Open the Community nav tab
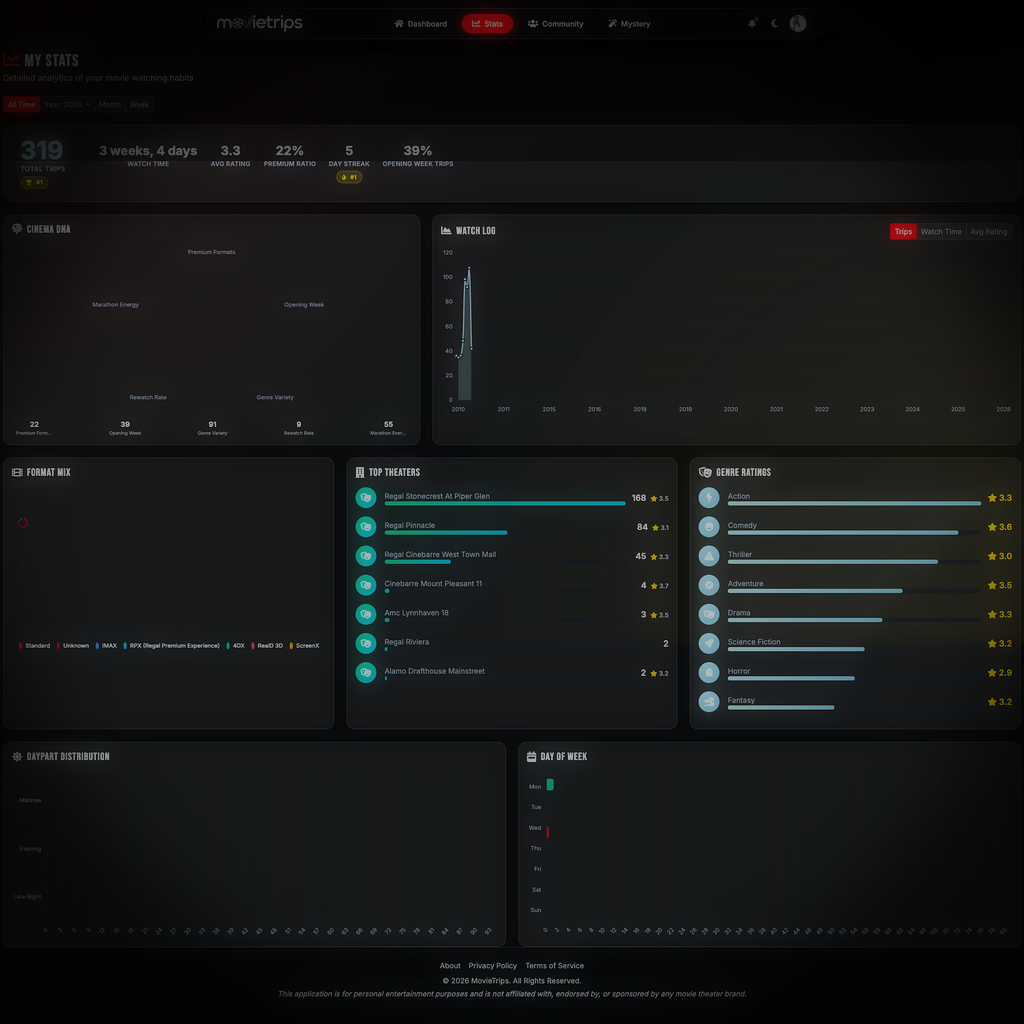1024x1024 pixels. (x=555, y=24)
